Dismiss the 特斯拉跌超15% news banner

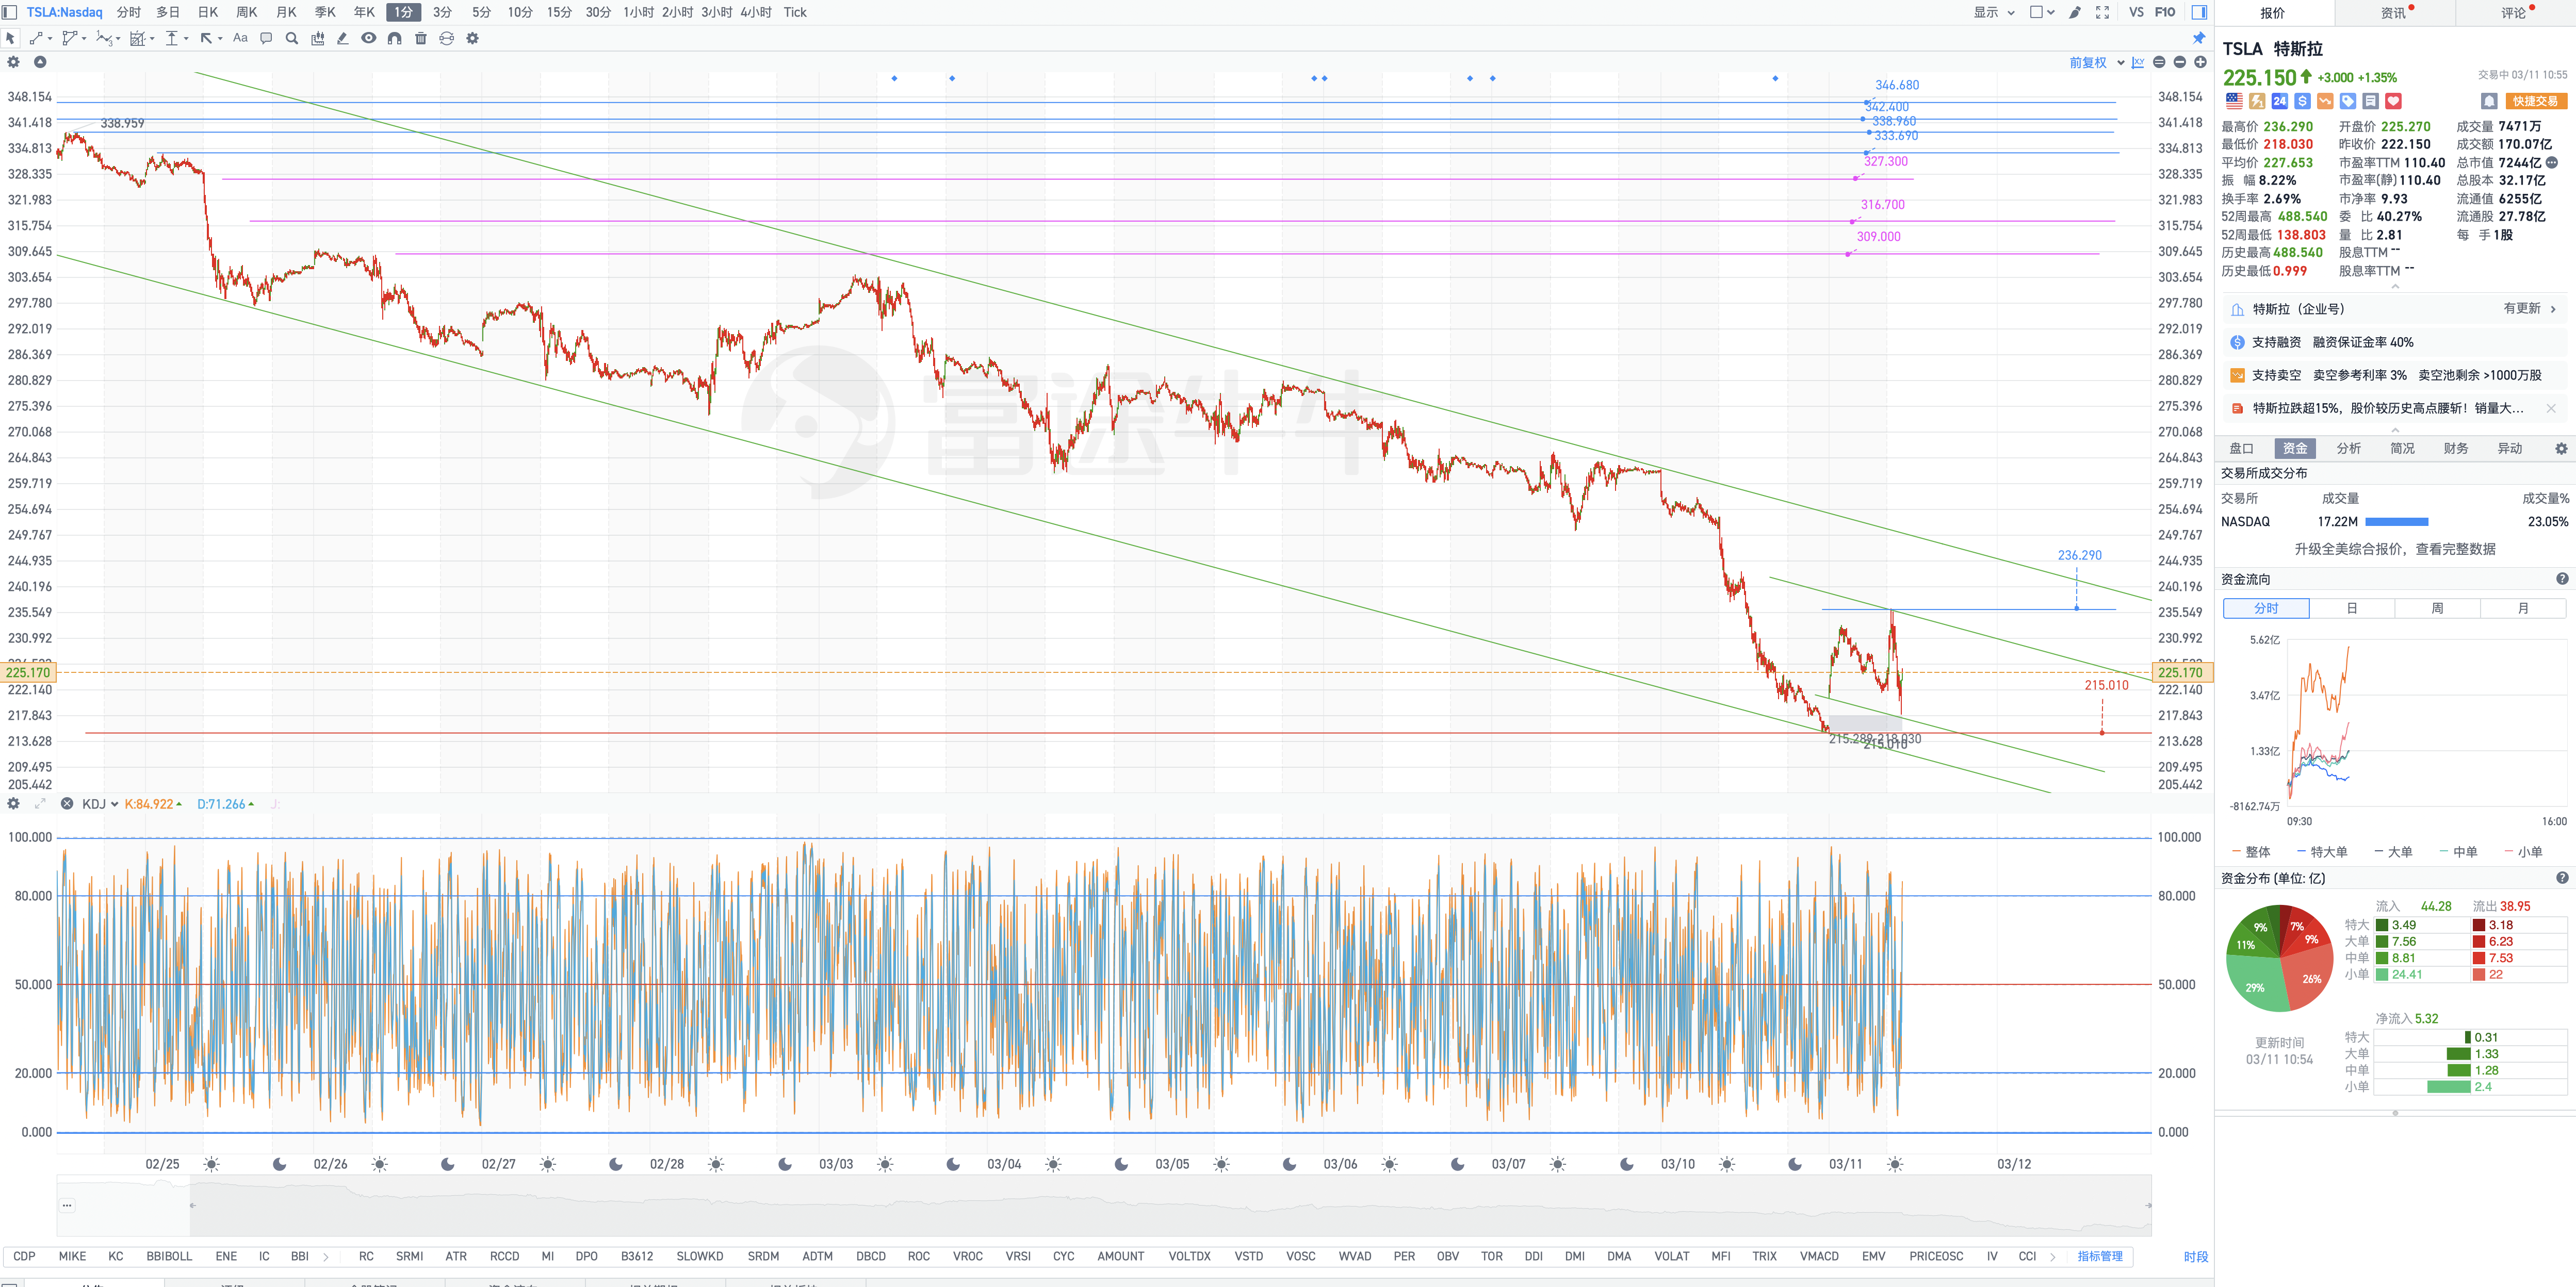point(2550,408)
